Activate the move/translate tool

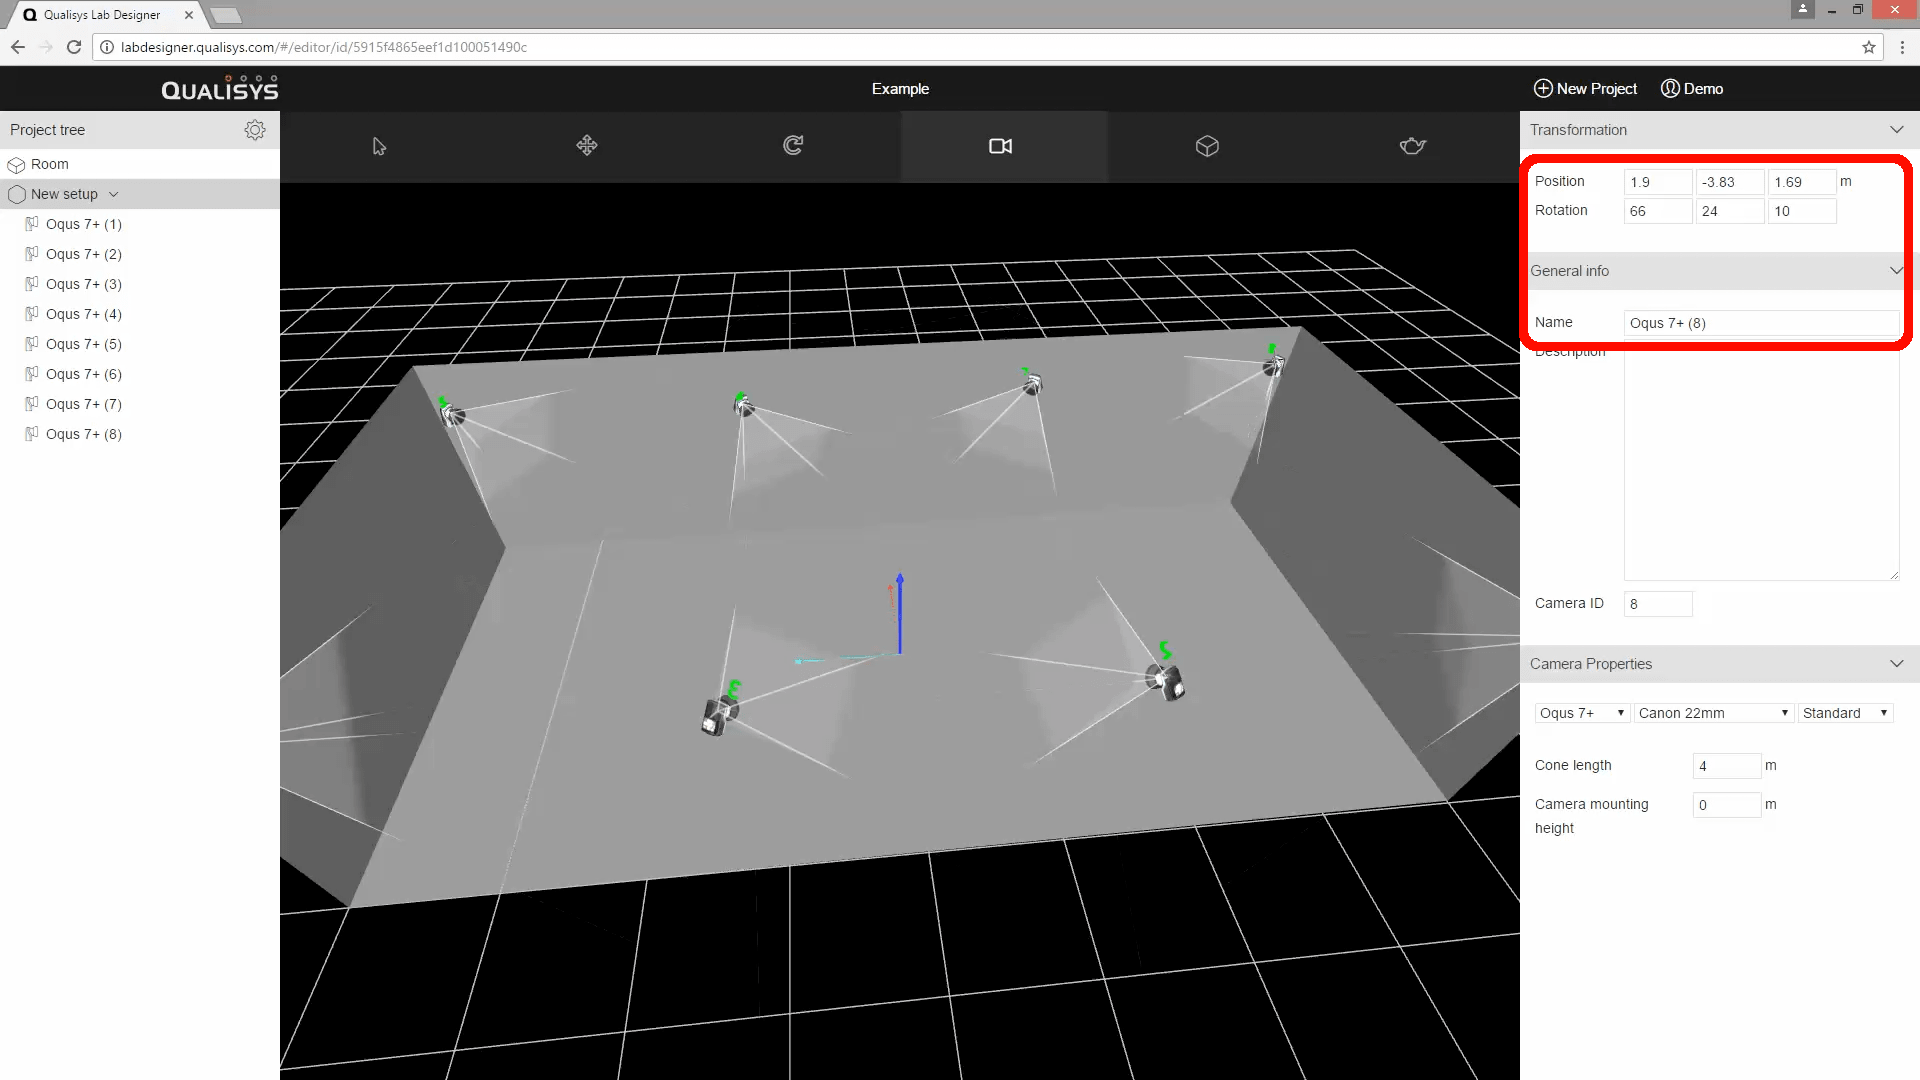(x=587, y=146)
